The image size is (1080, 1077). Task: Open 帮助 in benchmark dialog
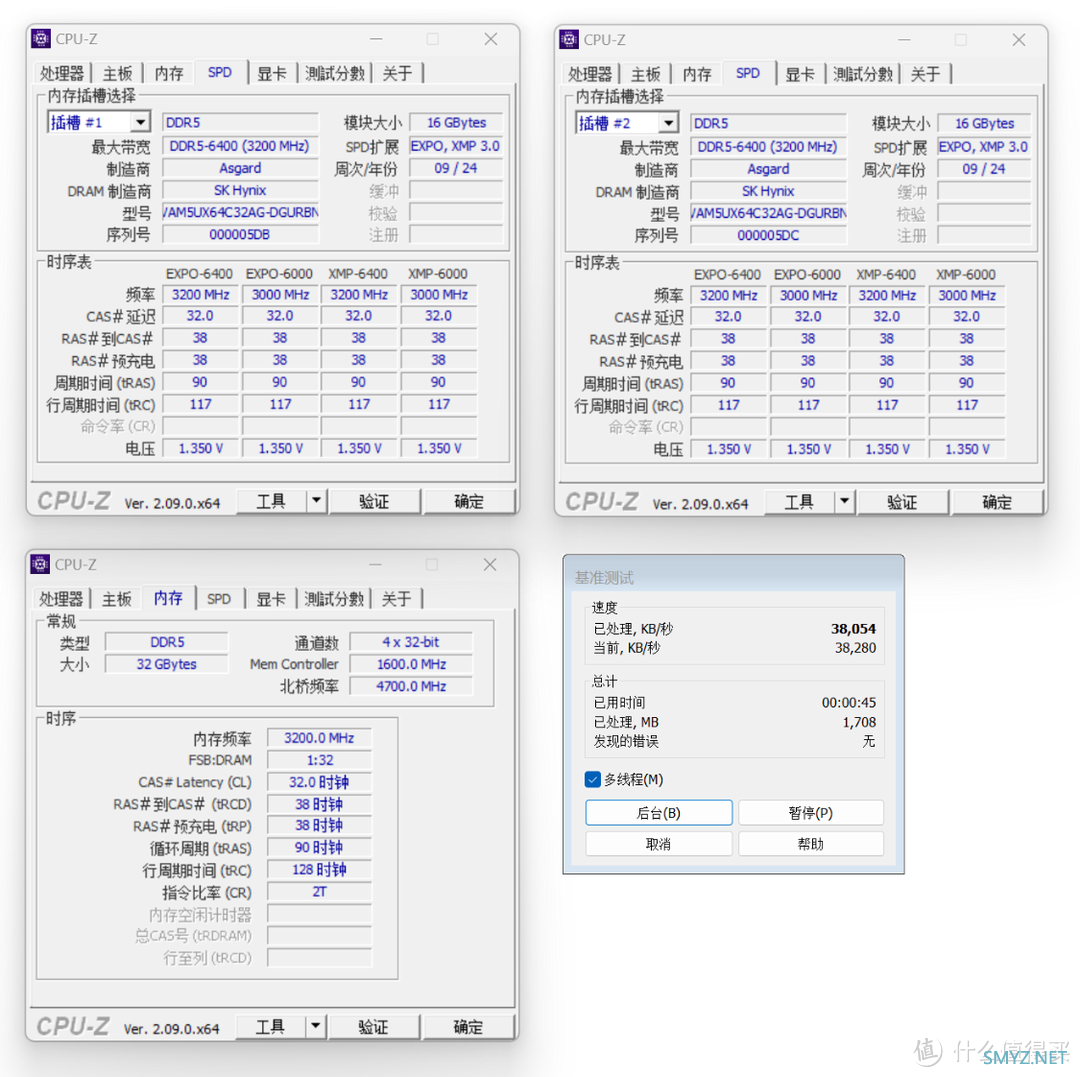pos(811,844)
